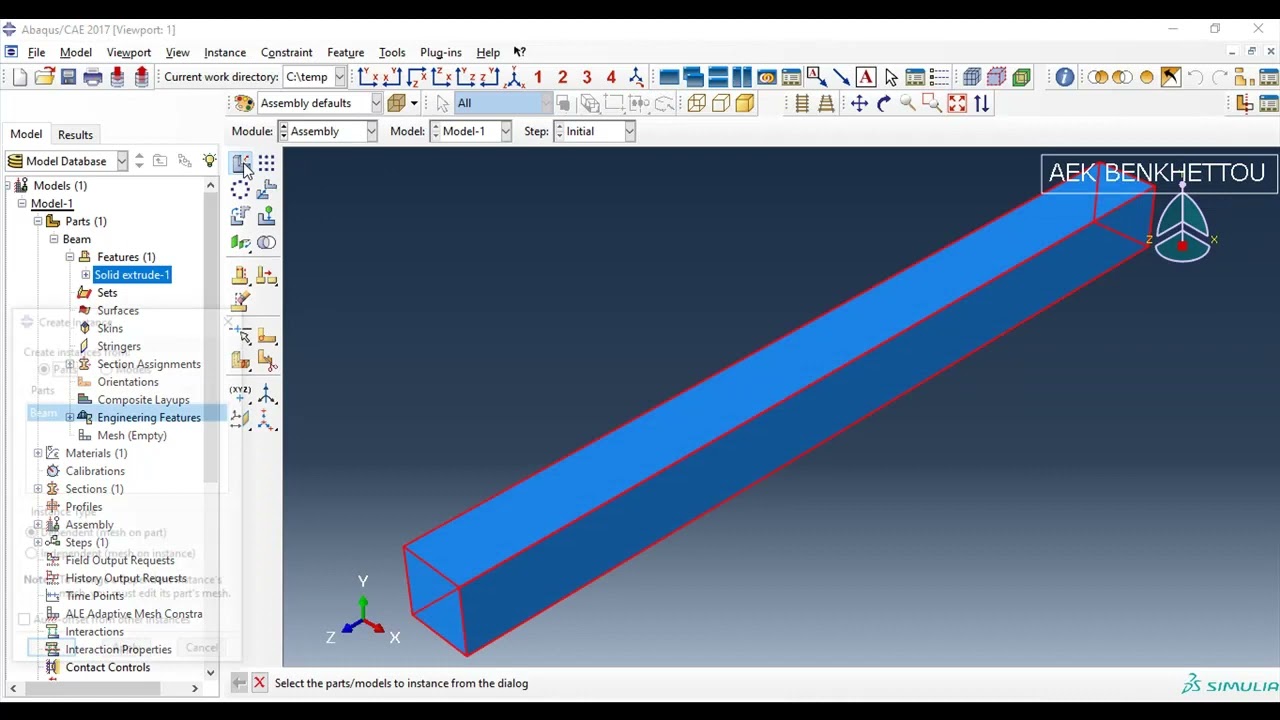The height and width of the screenshot is (720, 1280).
Task: Click the Create Arrow annotation icon
Action: pyautogui.click(x=841, y=77)
